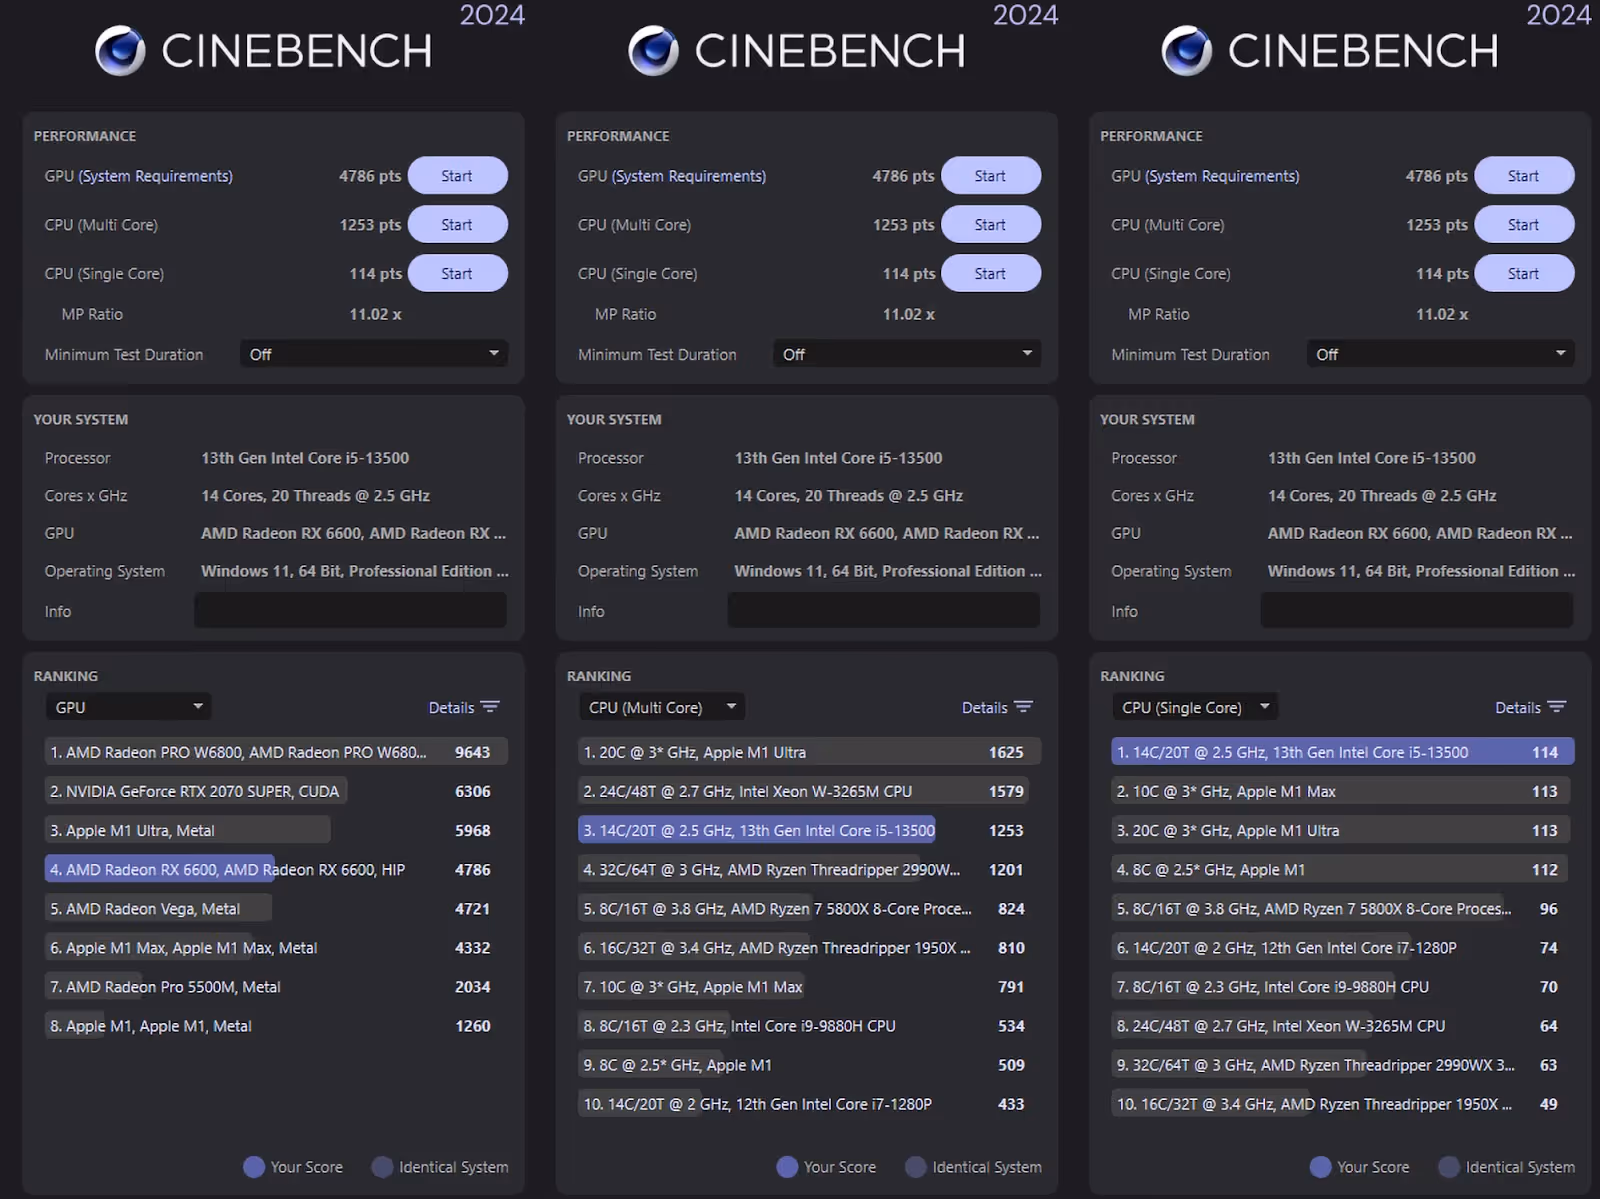Open Details filter icon in CPU Single Core ranking
The width and height of the screenshot is (1600, 1199).
click(1557, 707)
